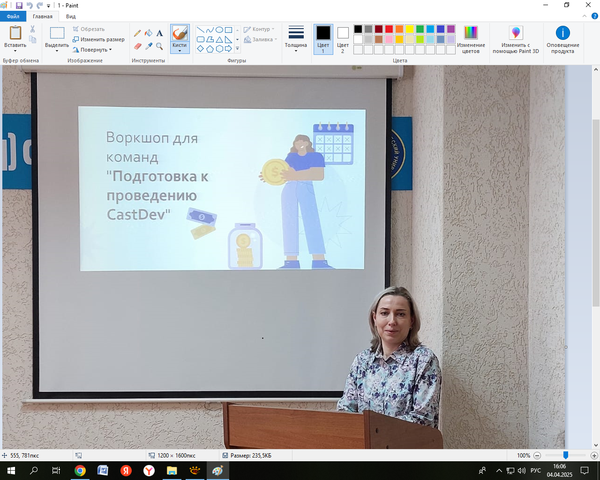Choose the Text tool (letter A)
This screenshot has width=600, height=480.
[x=160, y=33]
